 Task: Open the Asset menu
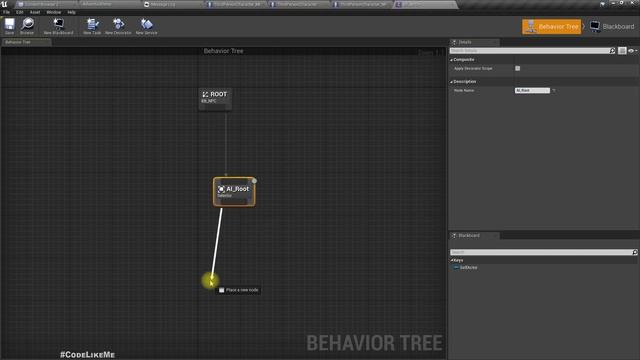(35, 12)
